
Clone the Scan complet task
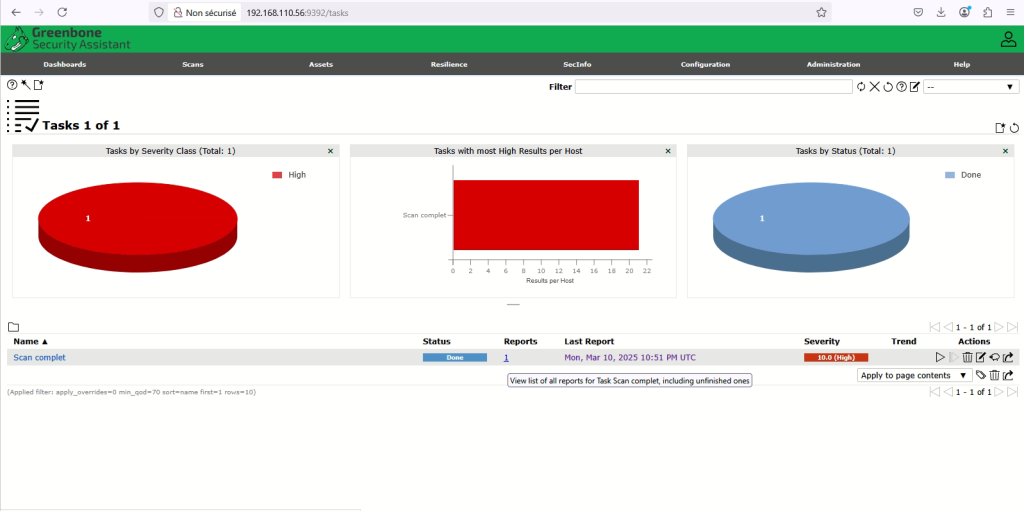coord(995,357)
